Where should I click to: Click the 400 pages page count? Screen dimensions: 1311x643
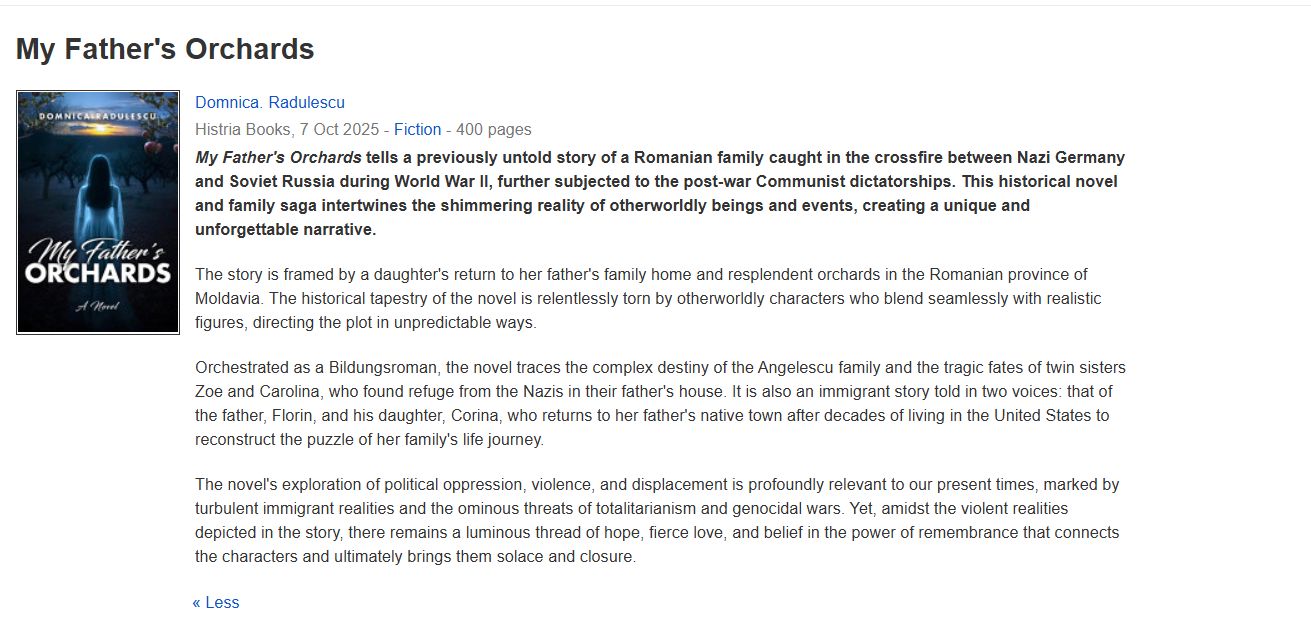[493, 129]
